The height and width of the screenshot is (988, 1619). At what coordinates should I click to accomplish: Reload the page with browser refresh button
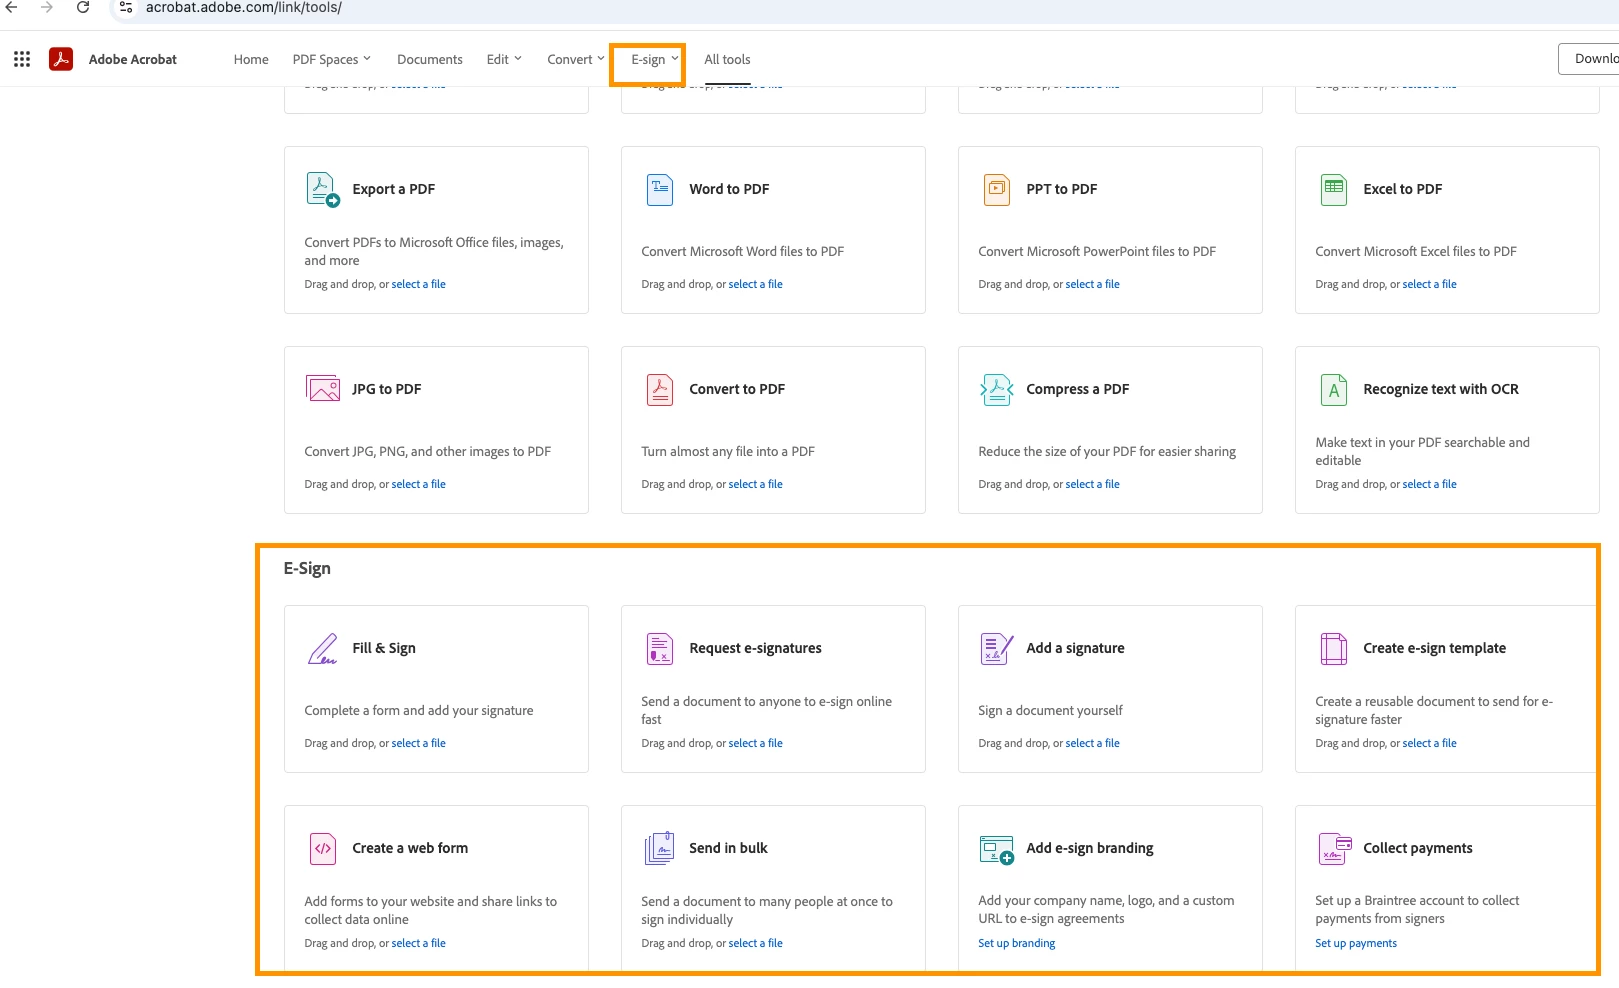pyautogui.click(x=83, y=8)
